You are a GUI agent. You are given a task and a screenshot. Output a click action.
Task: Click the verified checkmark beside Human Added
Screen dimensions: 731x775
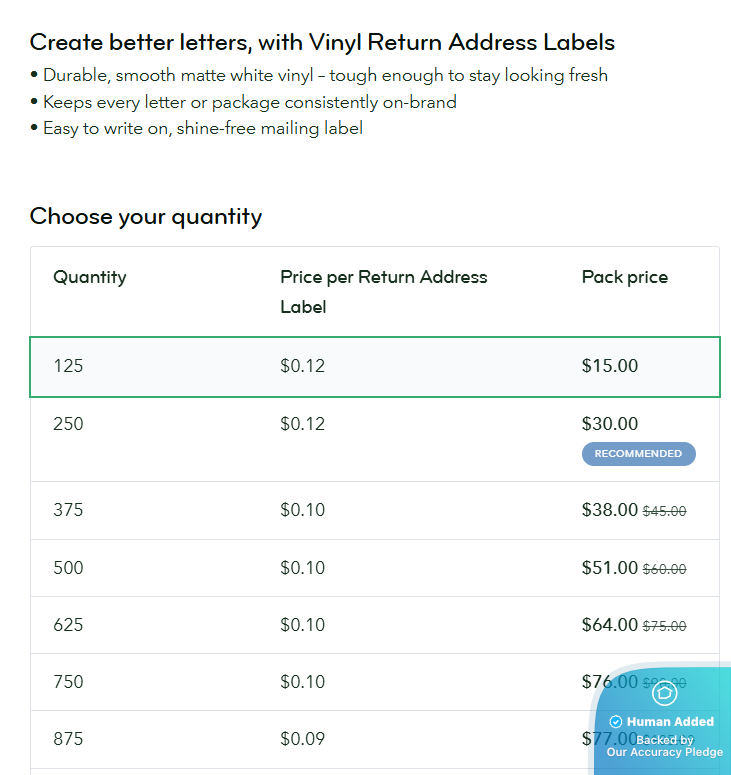(x=616, y=722)
